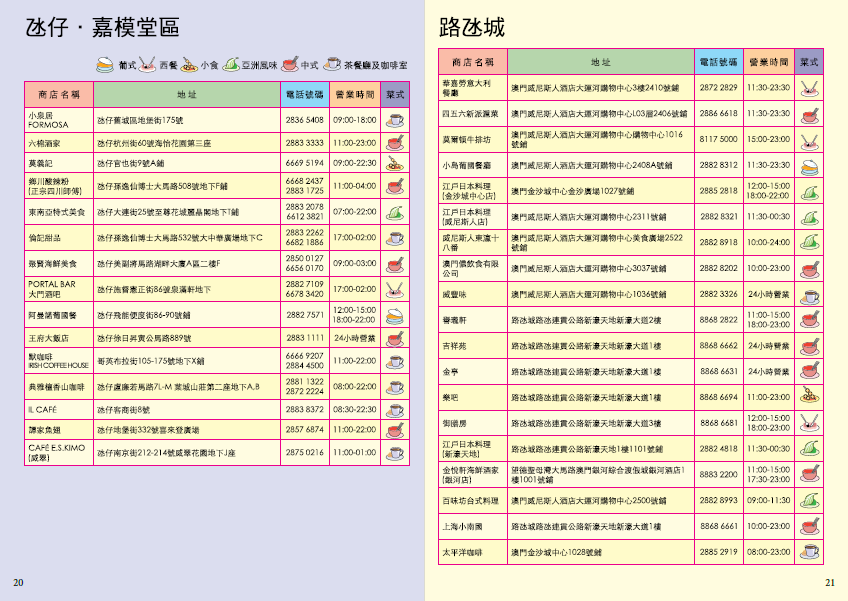The width and height of the screenshot is (848, 601).
Task: Click the coffee cup icon in FORMOSA row
Action: click(396, 120)
